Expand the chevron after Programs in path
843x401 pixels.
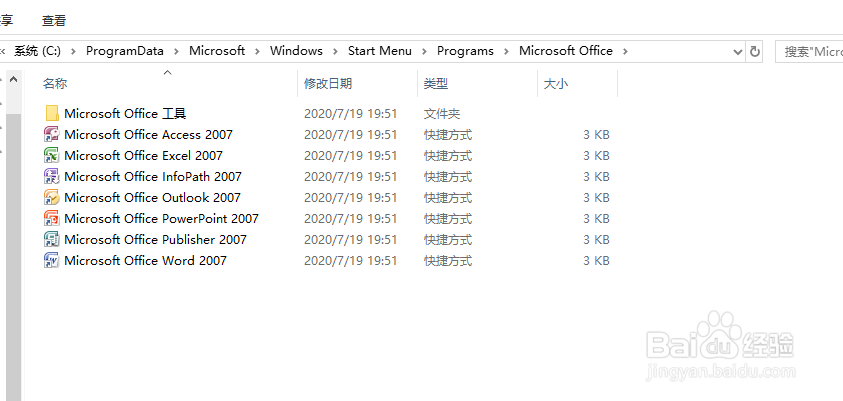(x=508, y=51)
